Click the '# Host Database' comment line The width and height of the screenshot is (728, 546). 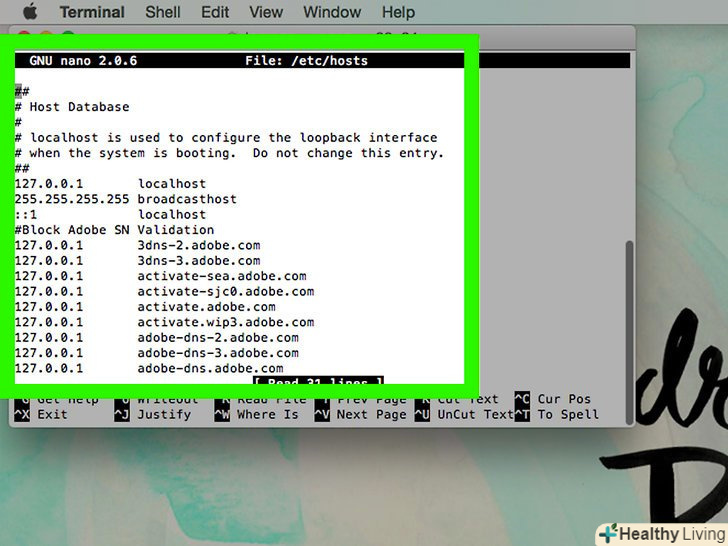(x=72, y=107)
